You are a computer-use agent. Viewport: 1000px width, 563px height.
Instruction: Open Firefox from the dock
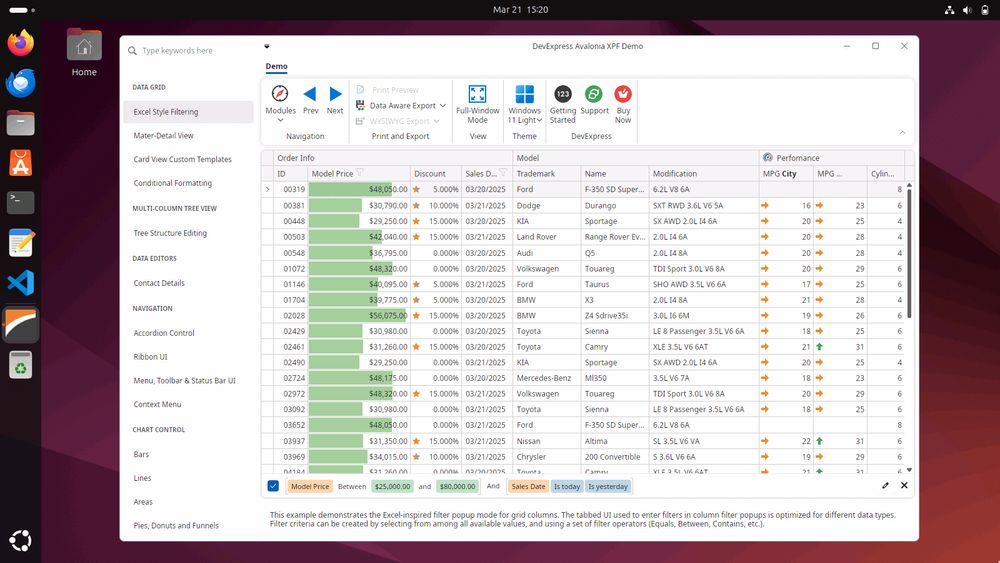(20, 43)
